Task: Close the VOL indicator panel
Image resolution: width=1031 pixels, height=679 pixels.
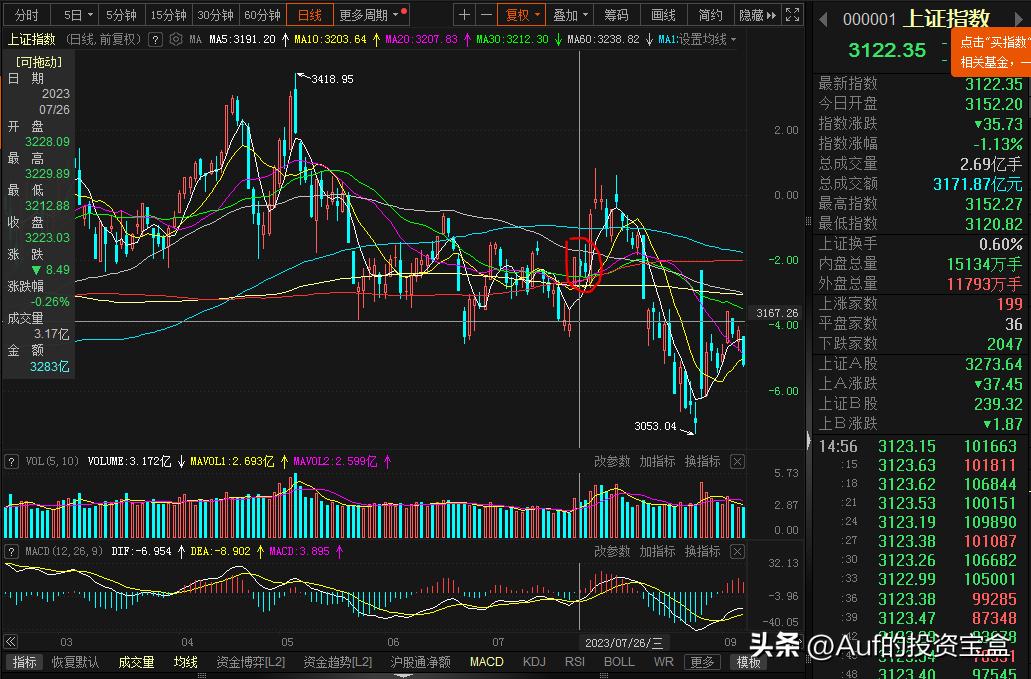Action: click(x=737, y=461)
